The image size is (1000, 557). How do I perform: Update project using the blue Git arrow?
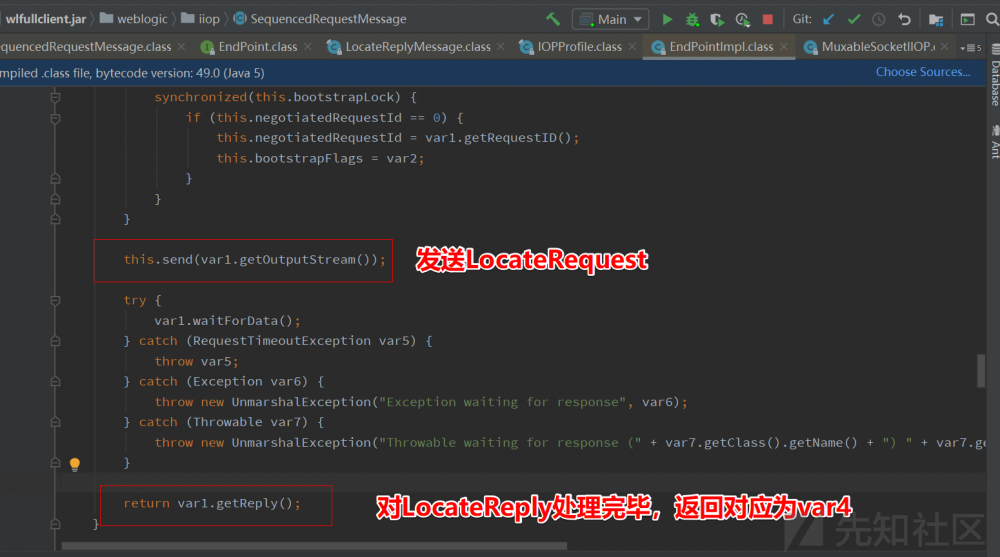(x=828, y=19)
